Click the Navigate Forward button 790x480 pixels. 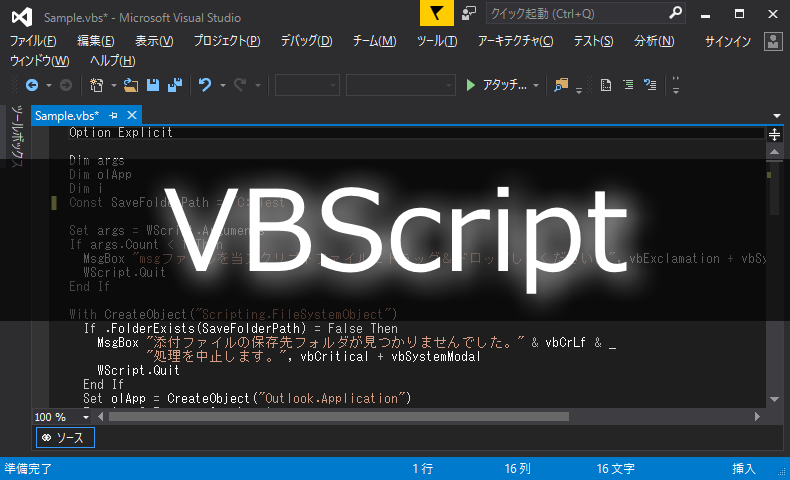[65, 85]
